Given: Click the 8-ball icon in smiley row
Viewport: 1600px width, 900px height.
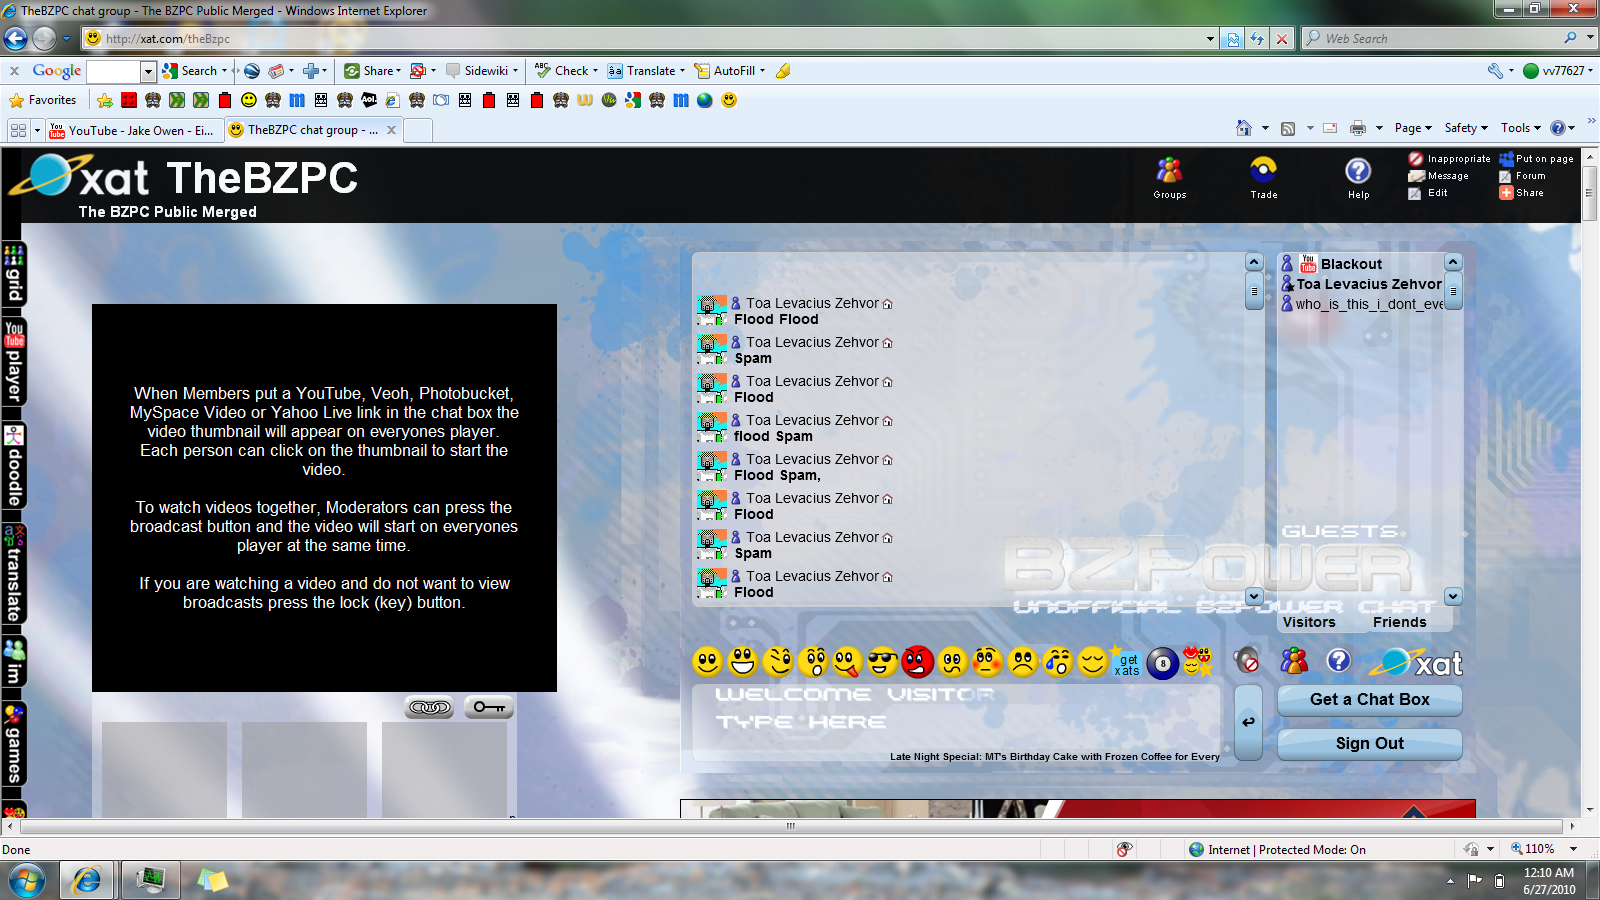Looking at the screenshot, I should tap(1162, 663).
